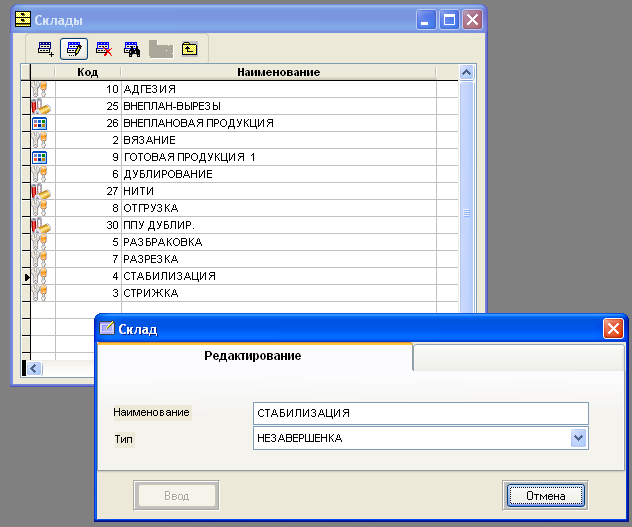Click the row icon next to ВНЕПЛАН-ВЫРЕЗЫ

41,106
